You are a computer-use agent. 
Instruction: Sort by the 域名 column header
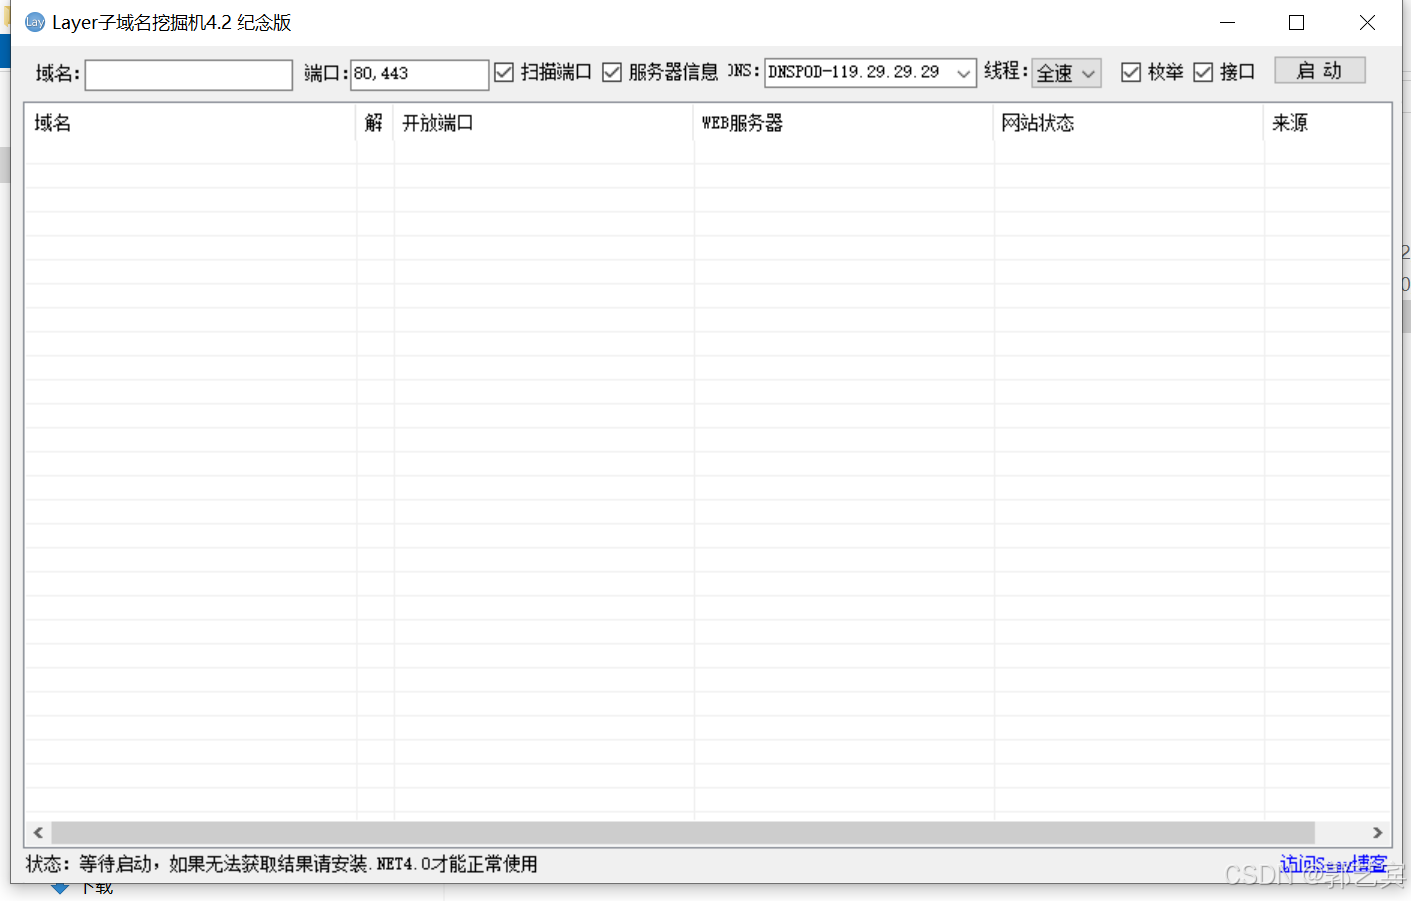tap(190, 123)
